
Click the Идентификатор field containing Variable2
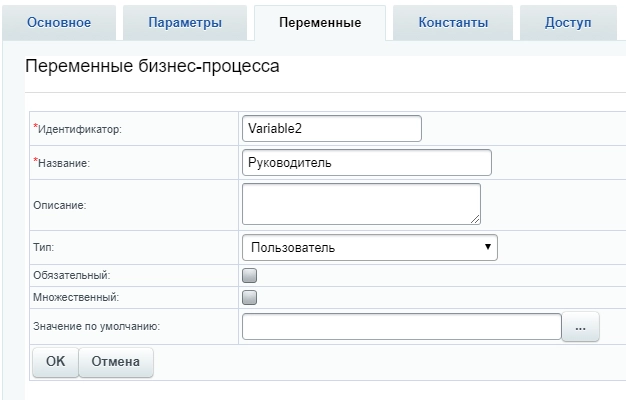[x=332, y=129]
